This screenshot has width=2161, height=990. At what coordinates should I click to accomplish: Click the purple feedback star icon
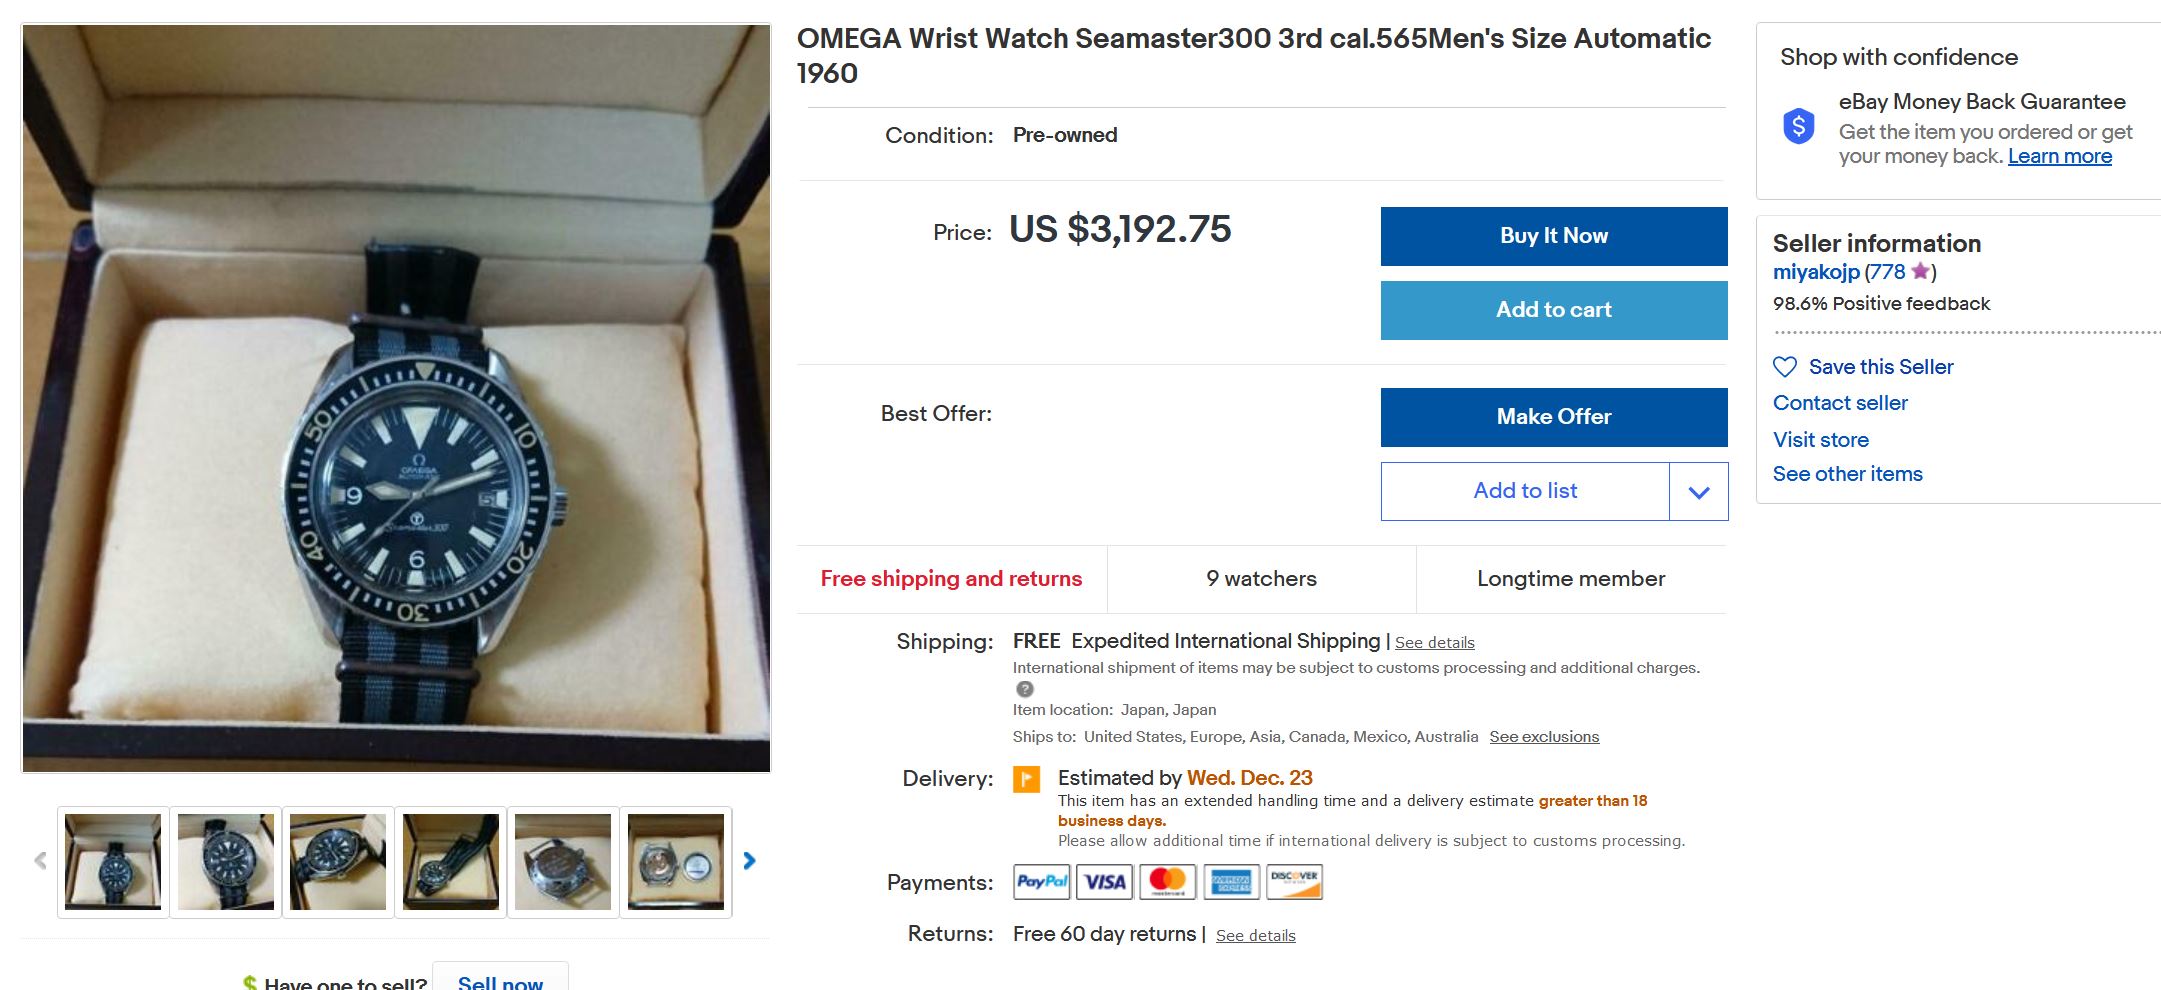[1920, 271]
